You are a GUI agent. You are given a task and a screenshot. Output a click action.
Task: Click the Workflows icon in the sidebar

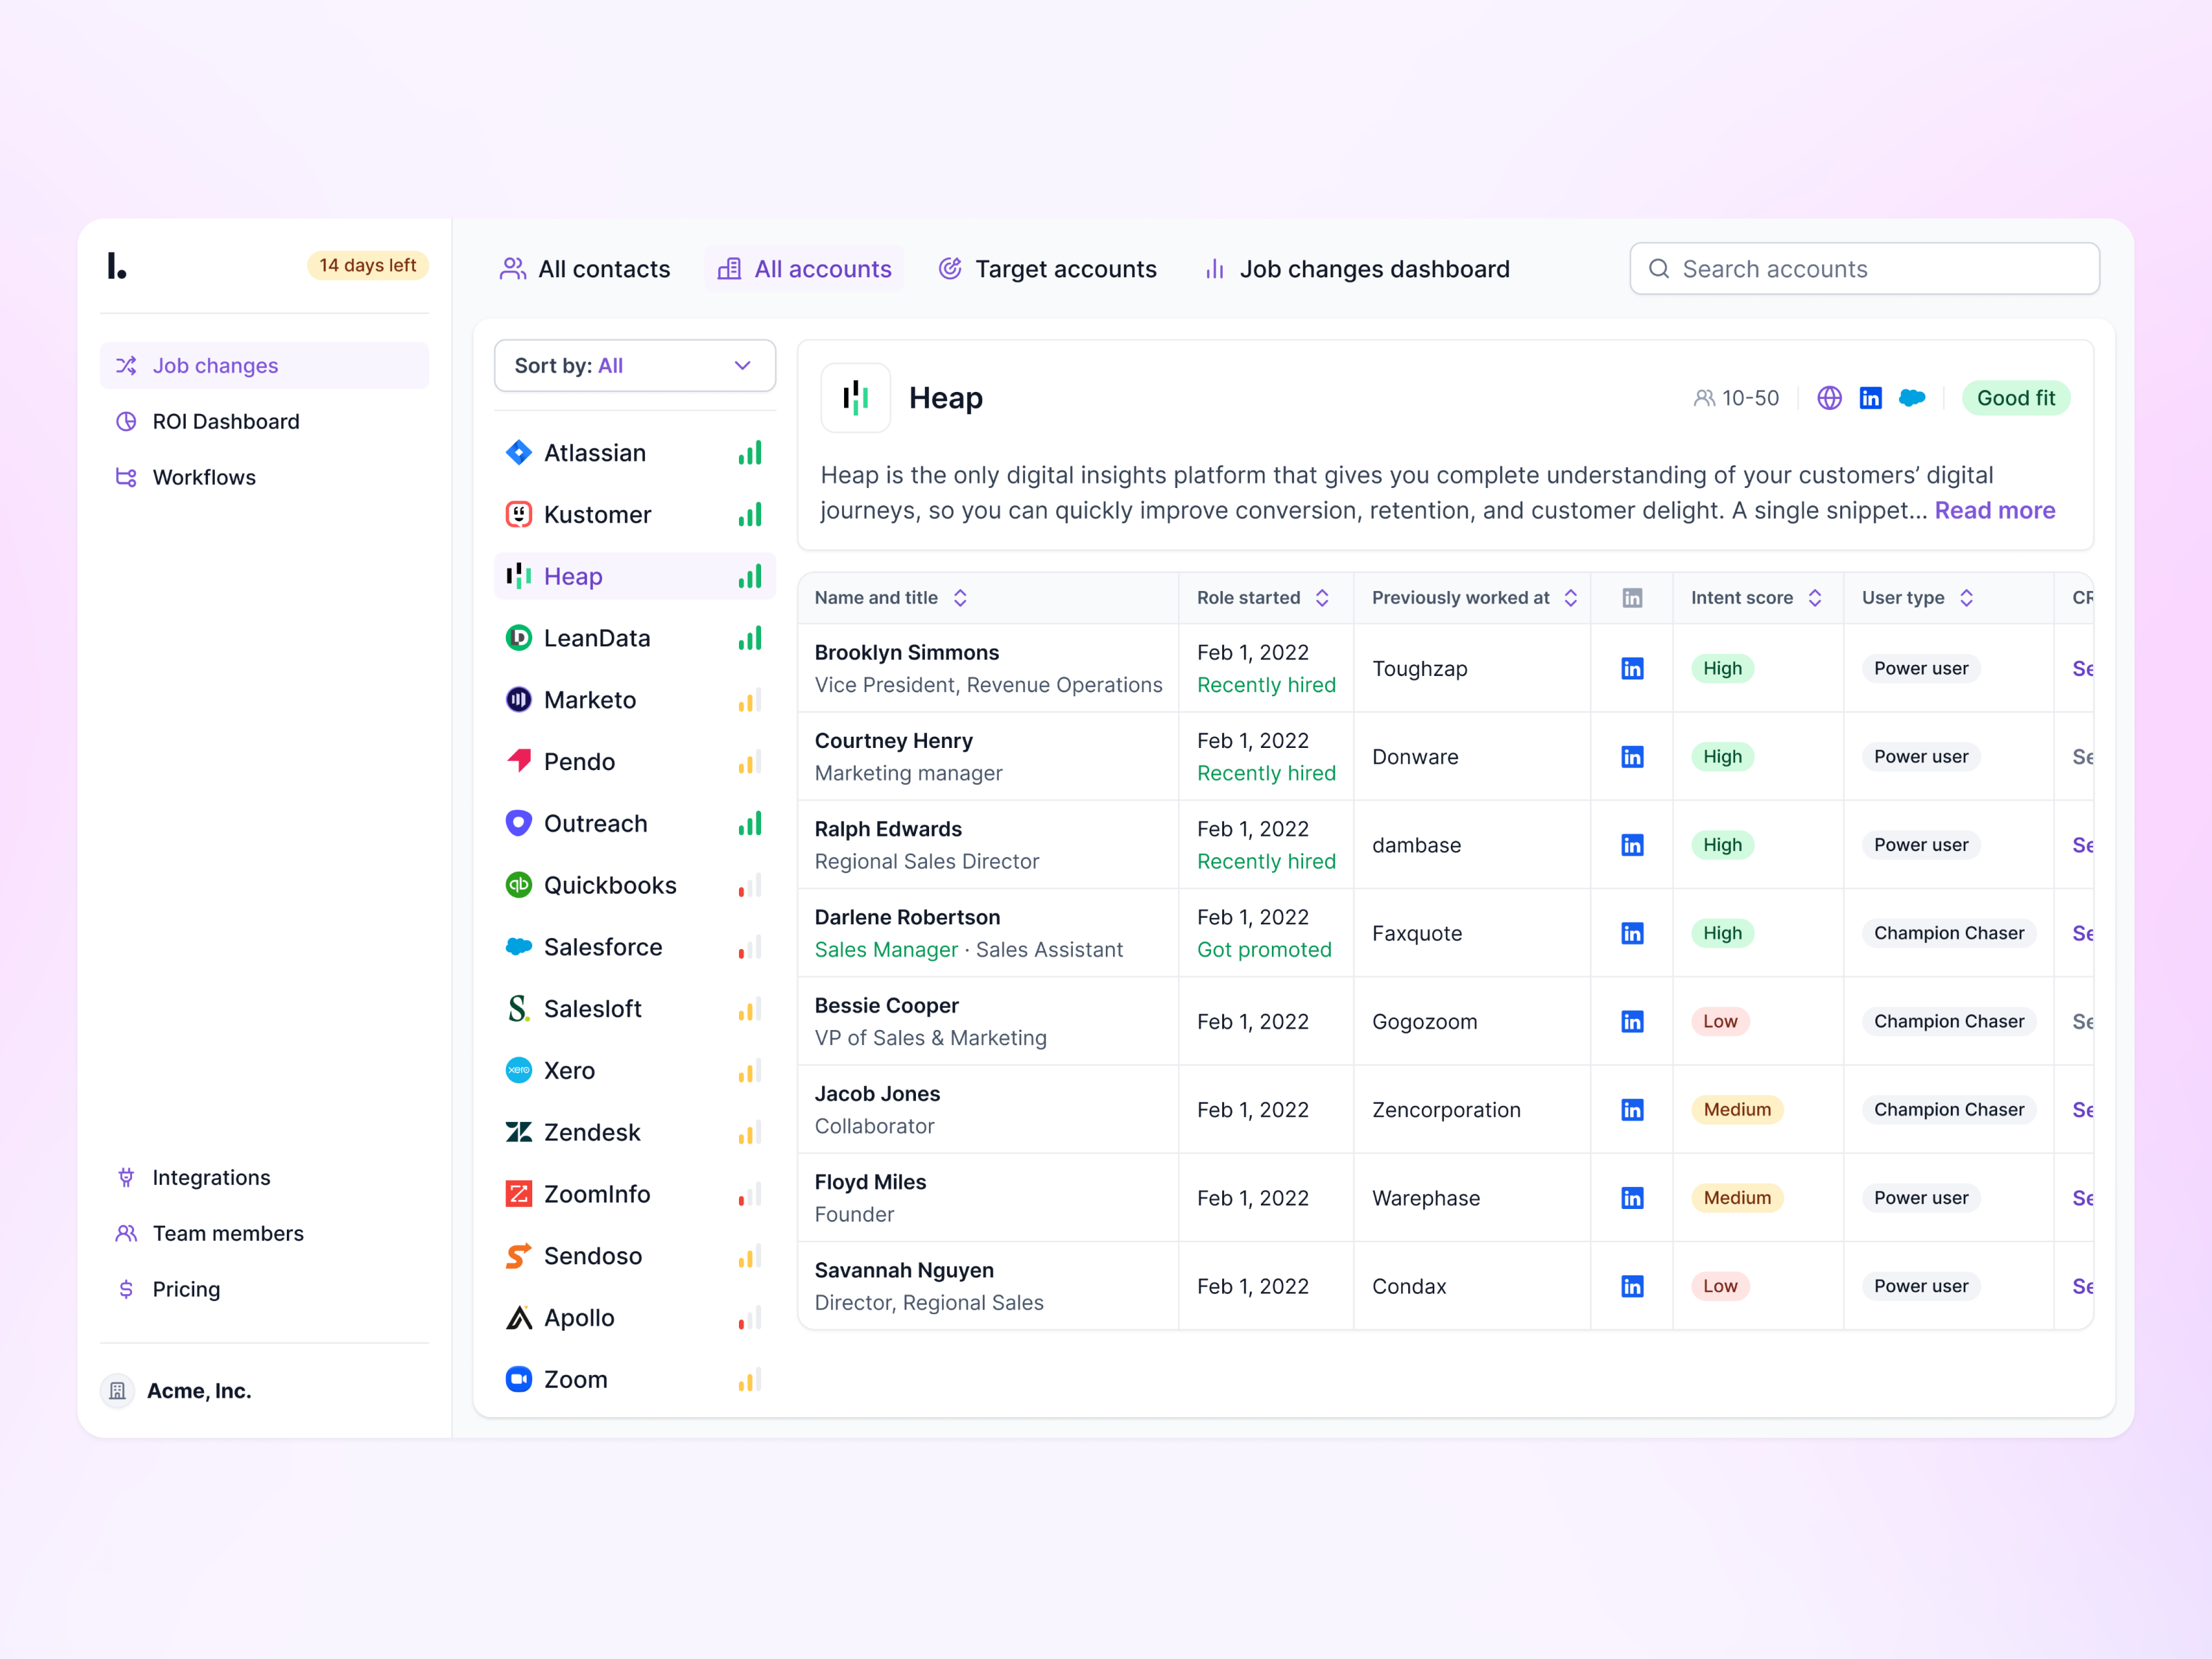coord(126,477)
